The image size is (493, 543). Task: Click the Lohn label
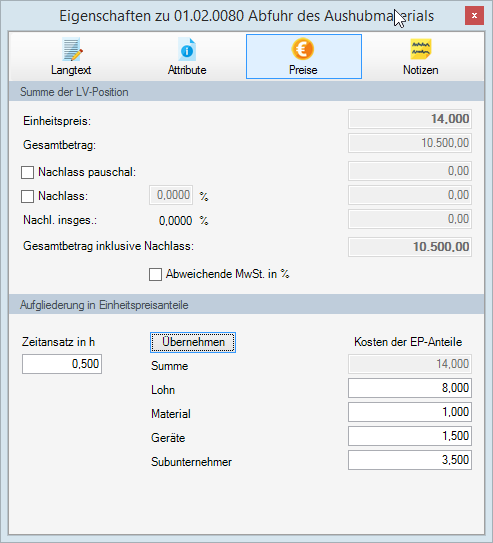pyautogui.click(x=163, y=390)
